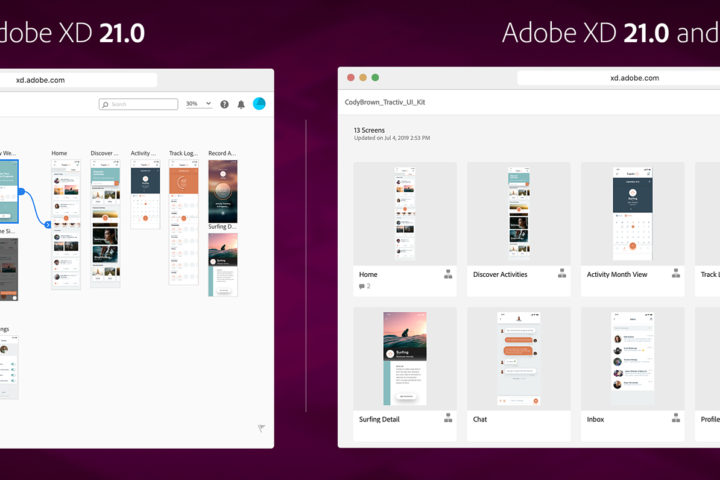
Task: Select Home artboard on left canvas
Action: point(66,224)
